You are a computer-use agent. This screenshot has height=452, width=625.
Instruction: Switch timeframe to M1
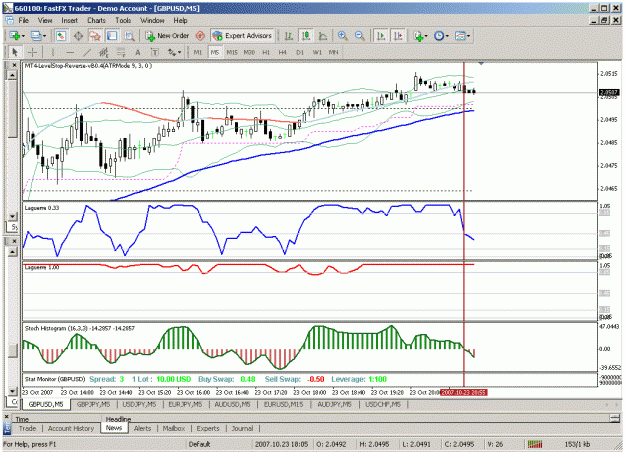198,52
